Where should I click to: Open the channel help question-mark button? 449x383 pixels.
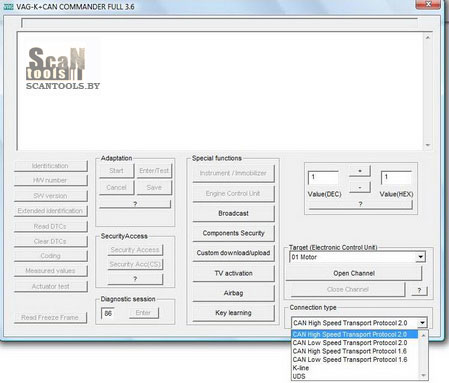pos(419,291)
